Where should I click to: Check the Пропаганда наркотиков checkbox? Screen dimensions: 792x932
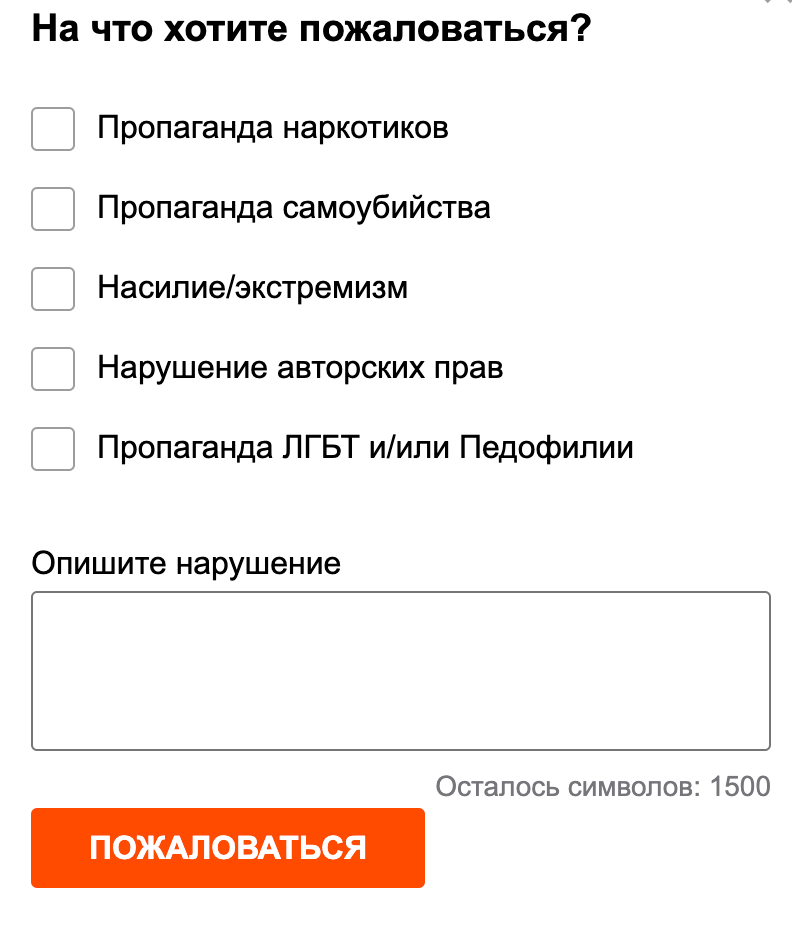[53, 129]
